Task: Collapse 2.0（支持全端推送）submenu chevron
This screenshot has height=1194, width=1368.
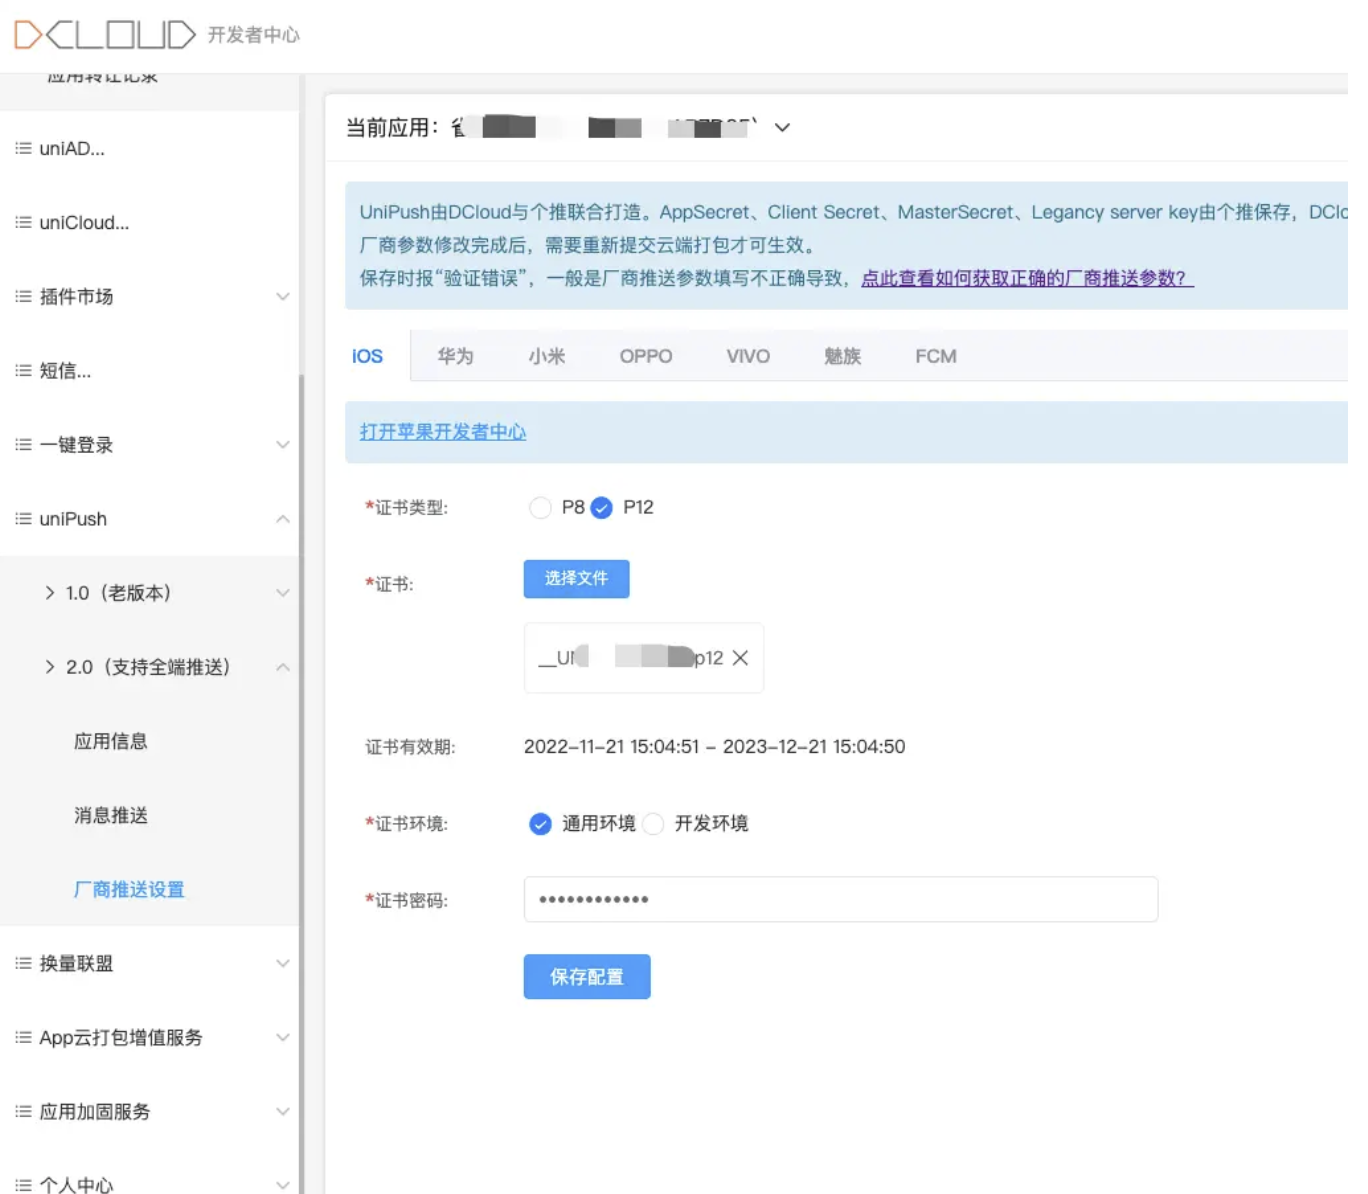Action: [283, 667]
